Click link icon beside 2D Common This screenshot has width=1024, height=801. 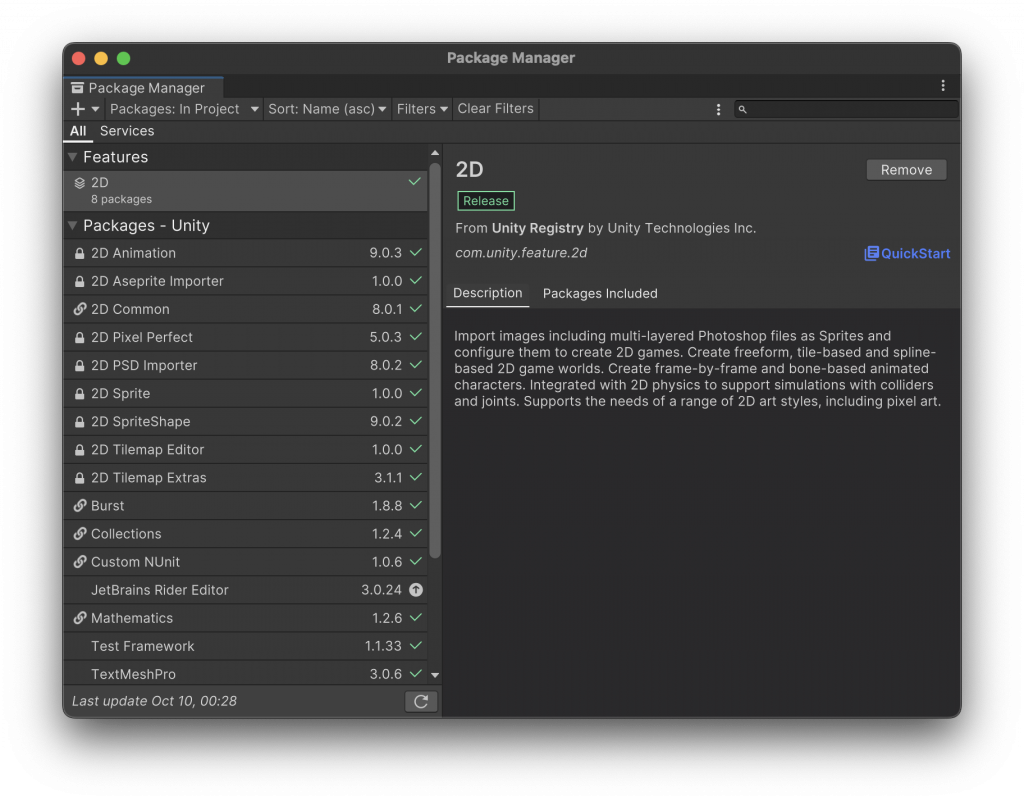(80, 309)
